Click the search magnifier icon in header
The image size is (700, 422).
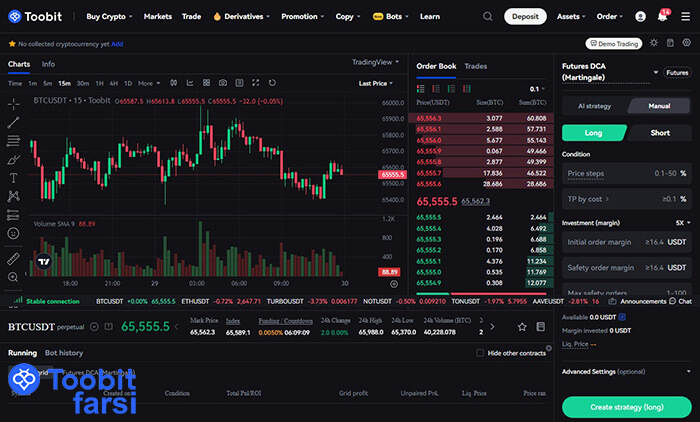[487, 17]
